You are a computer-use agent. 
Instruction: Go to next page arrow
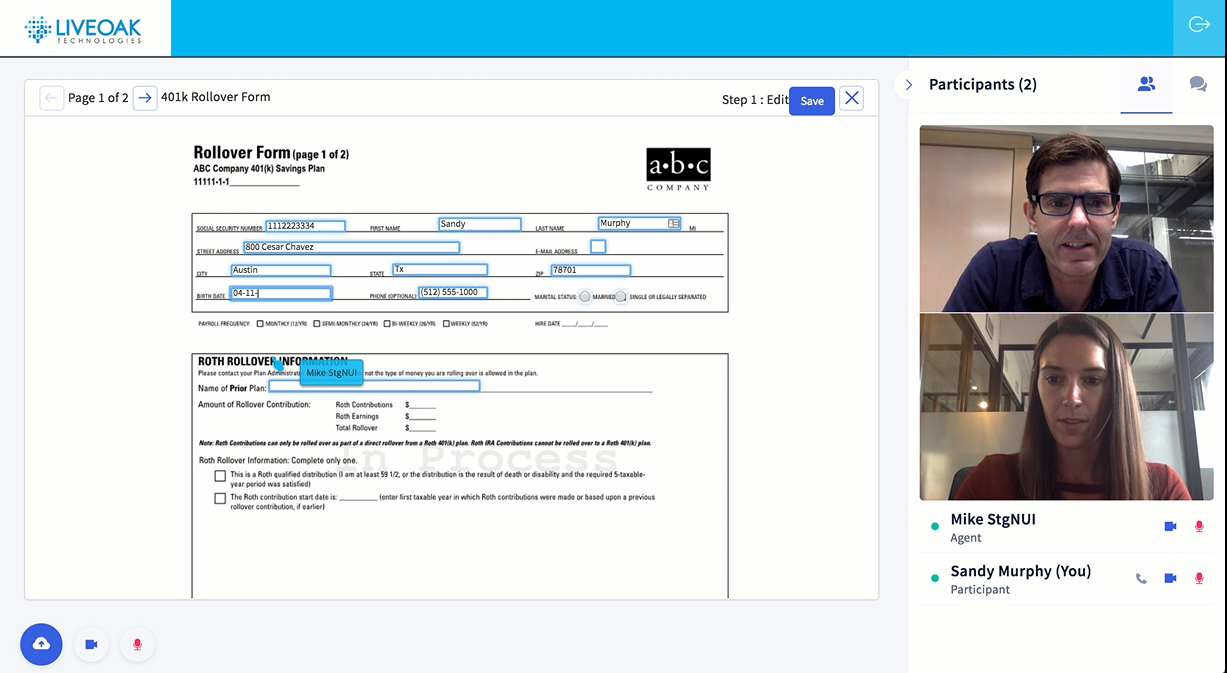[x=145, y=97]
